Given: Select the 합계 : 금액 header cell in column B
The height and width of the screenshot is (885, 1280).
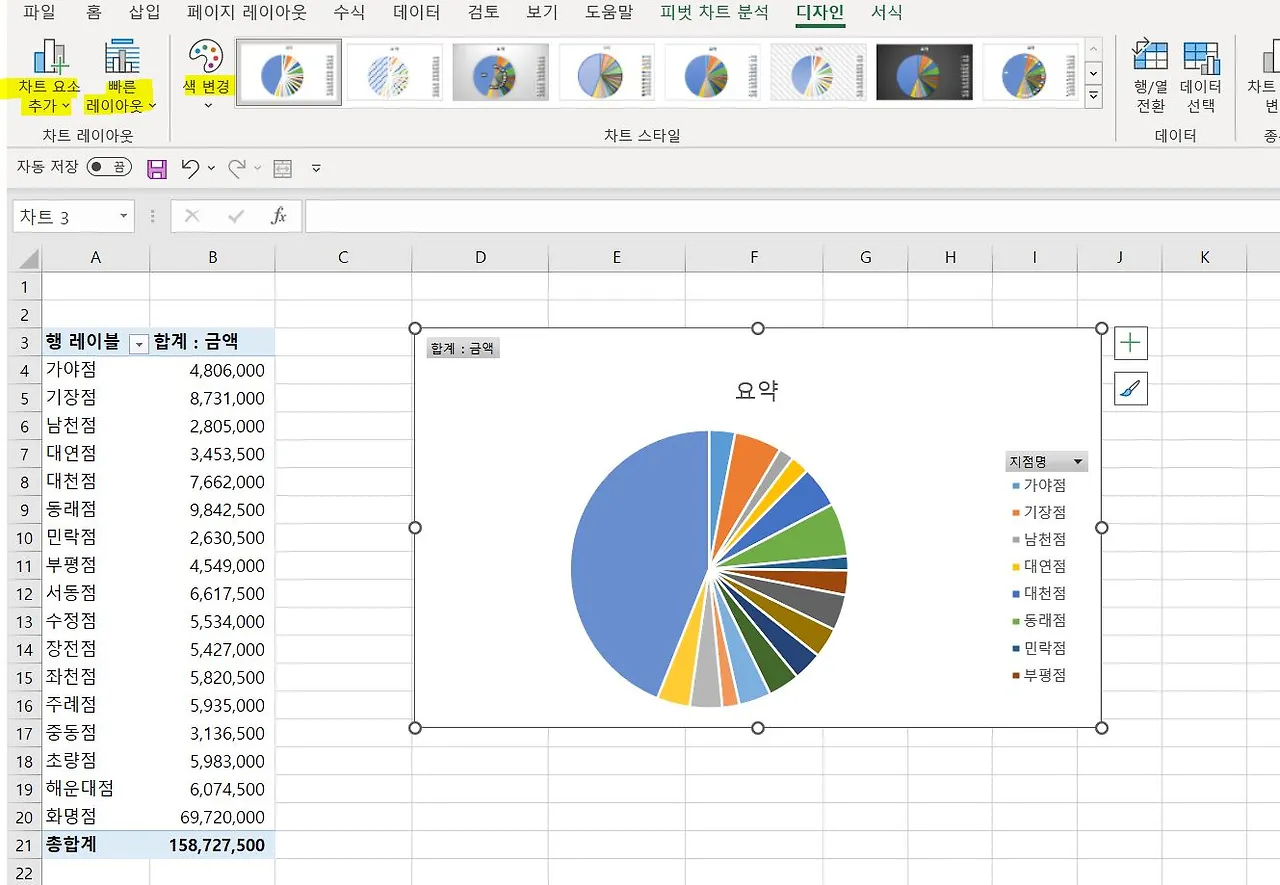Looking at the screenshot, I should 213,341.
